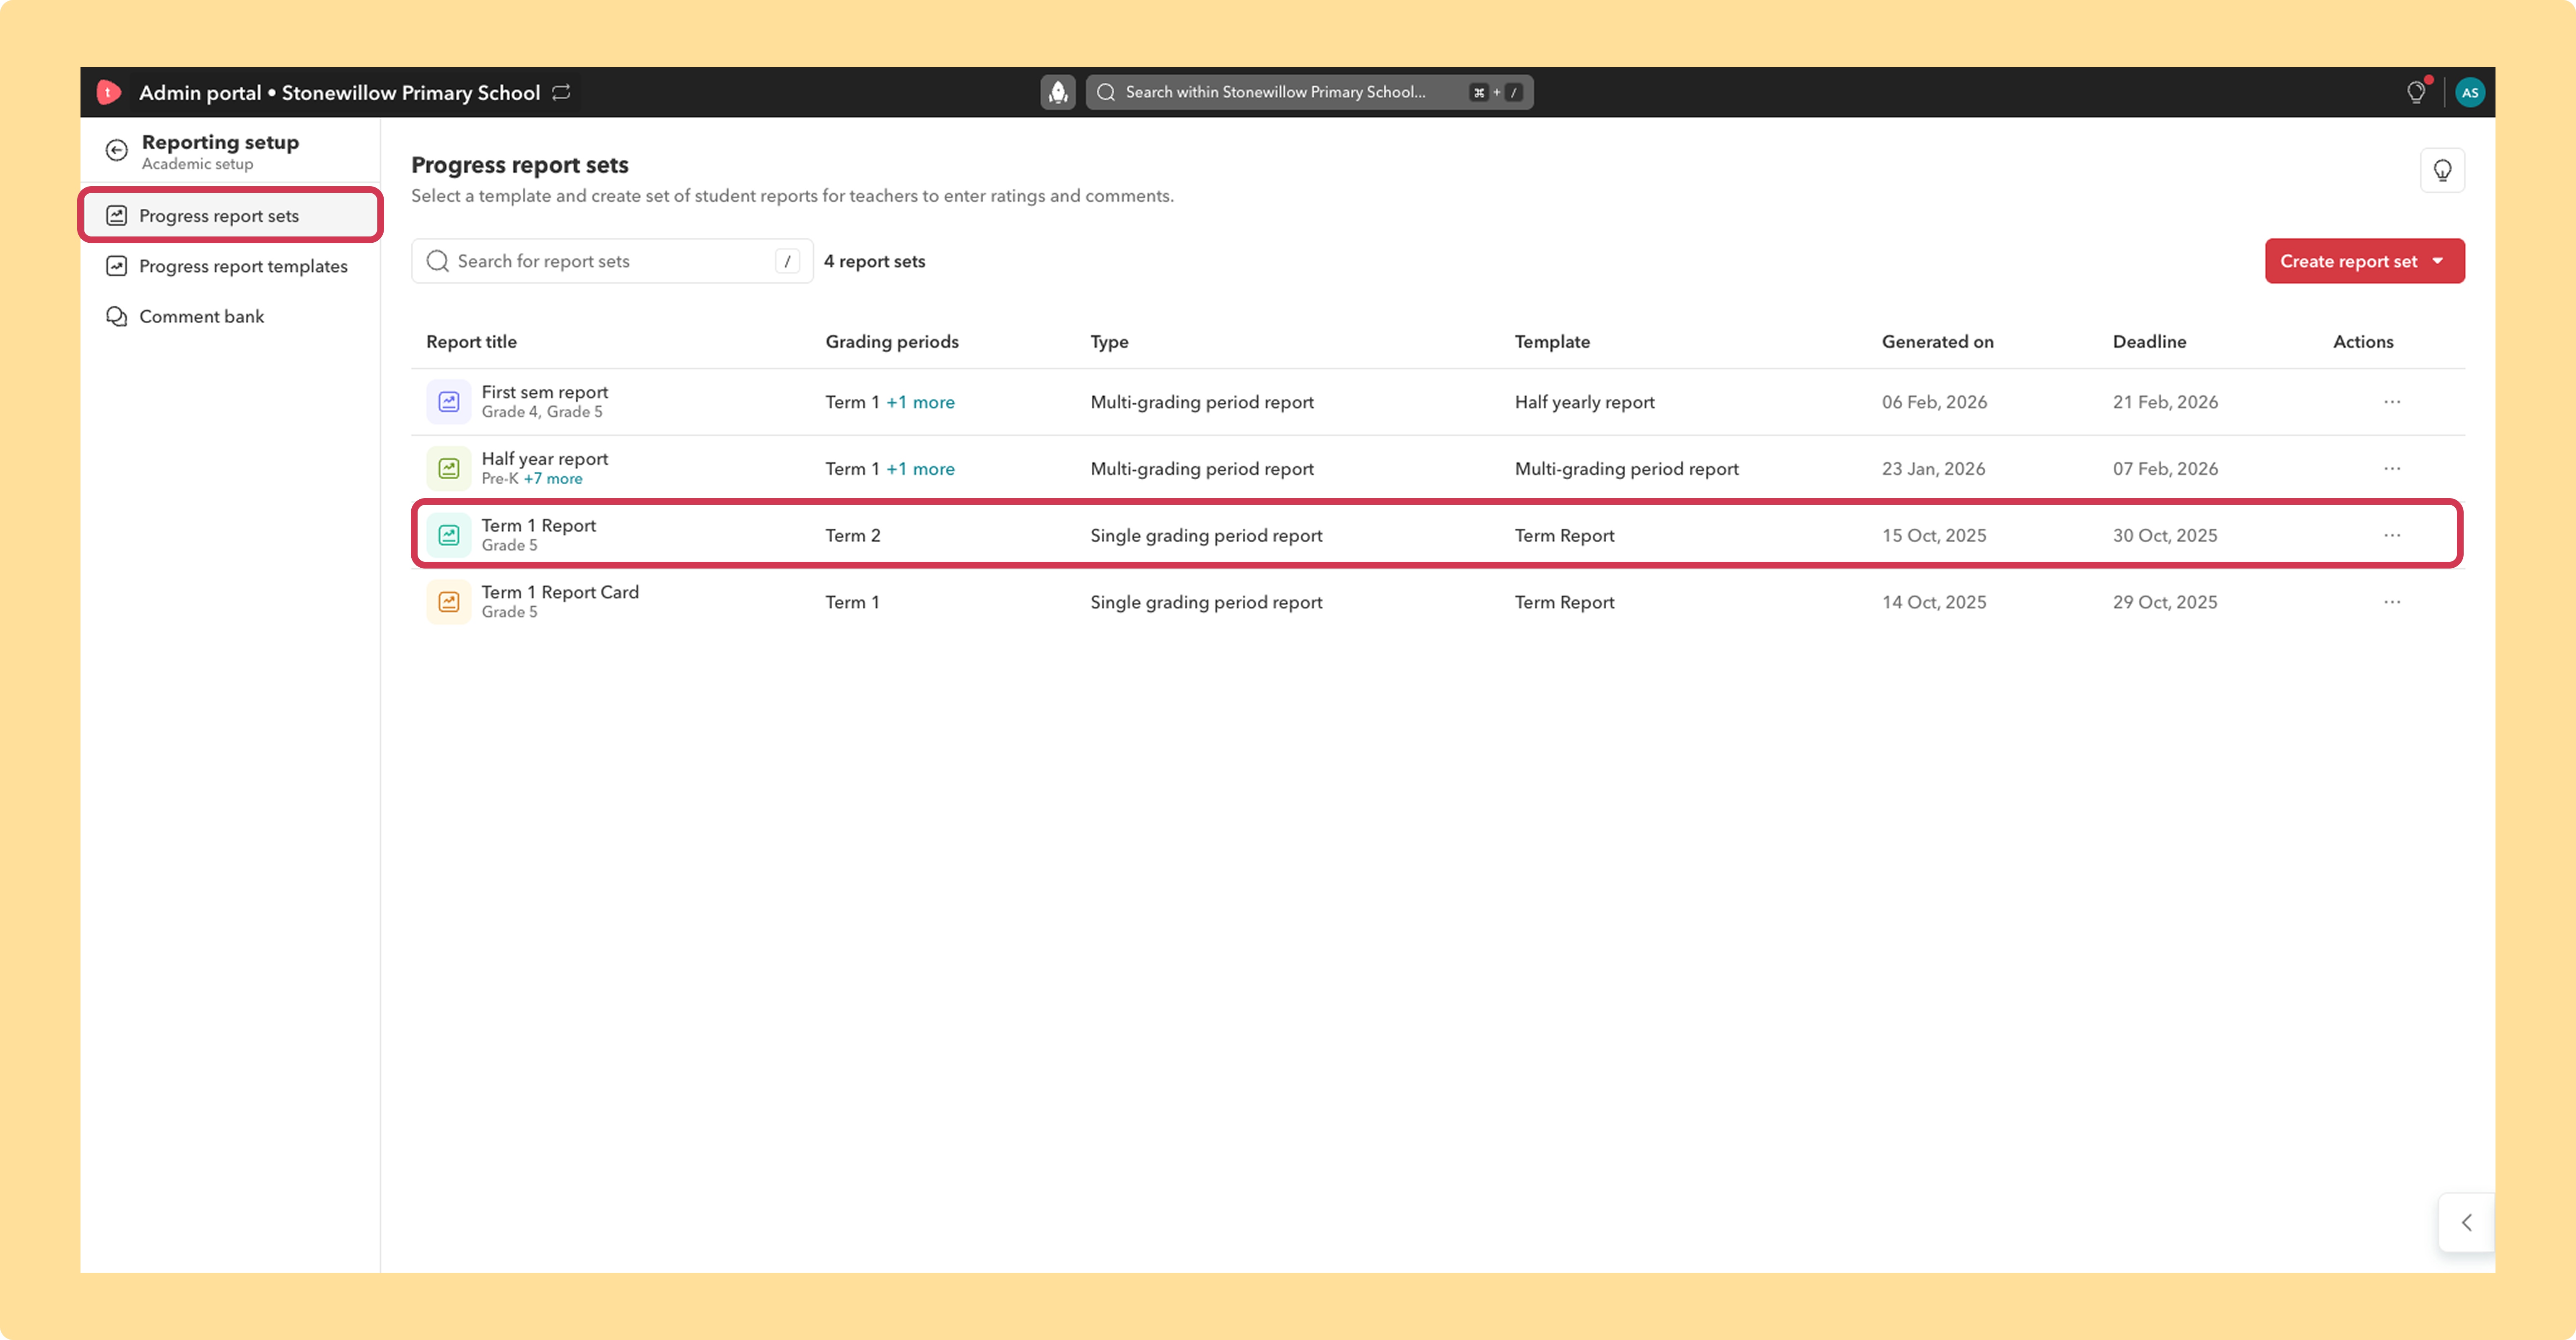2576x1340 pixels.
Task: Show more grading periods for First sem report
Action: (920, 402)
